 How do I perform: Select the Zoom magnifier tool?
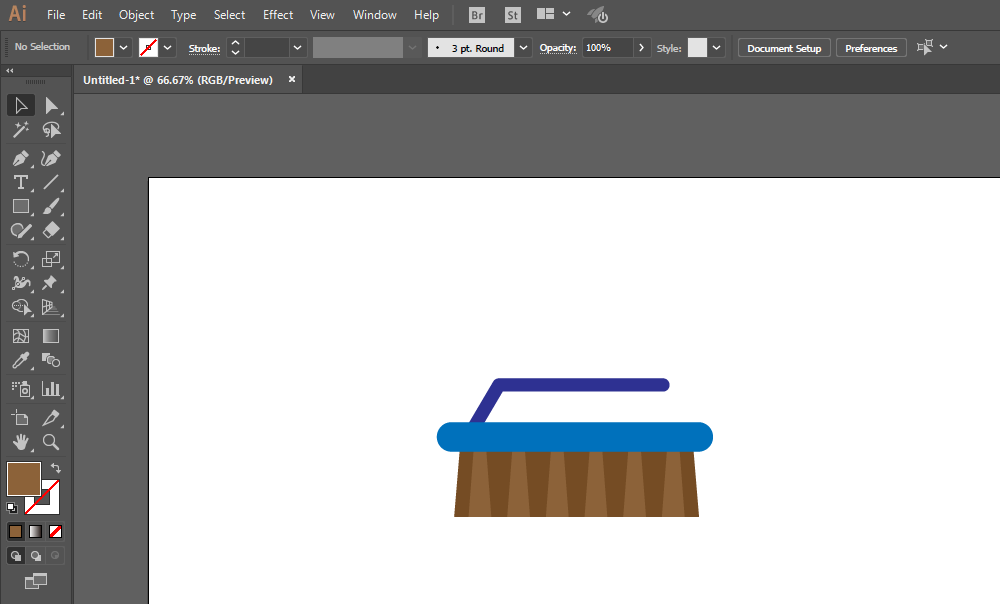[51, 442]
